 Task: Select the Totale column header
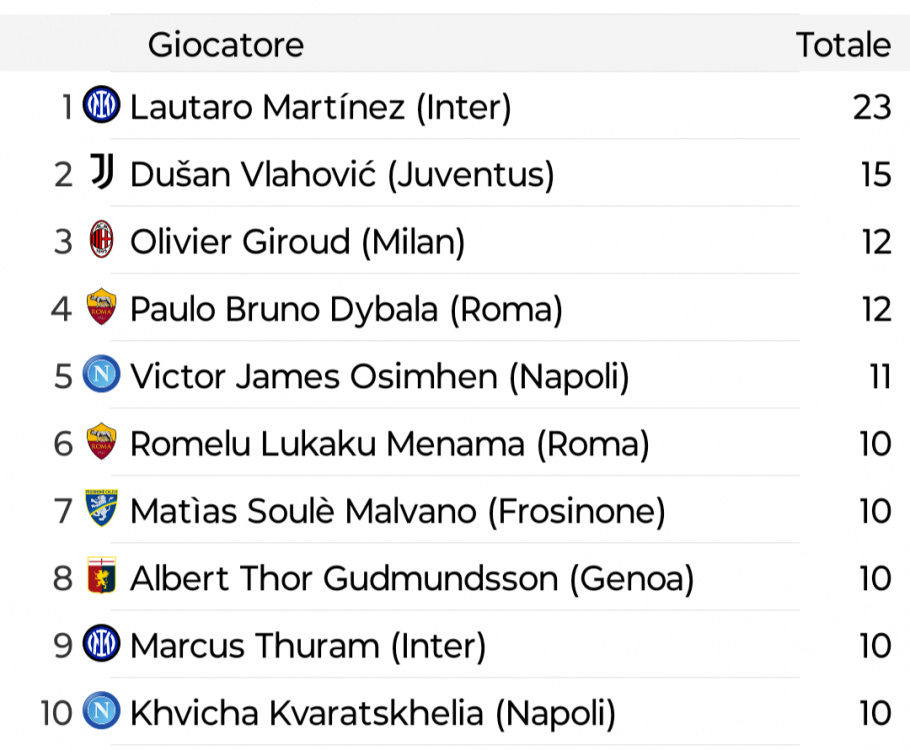point(843,45)
